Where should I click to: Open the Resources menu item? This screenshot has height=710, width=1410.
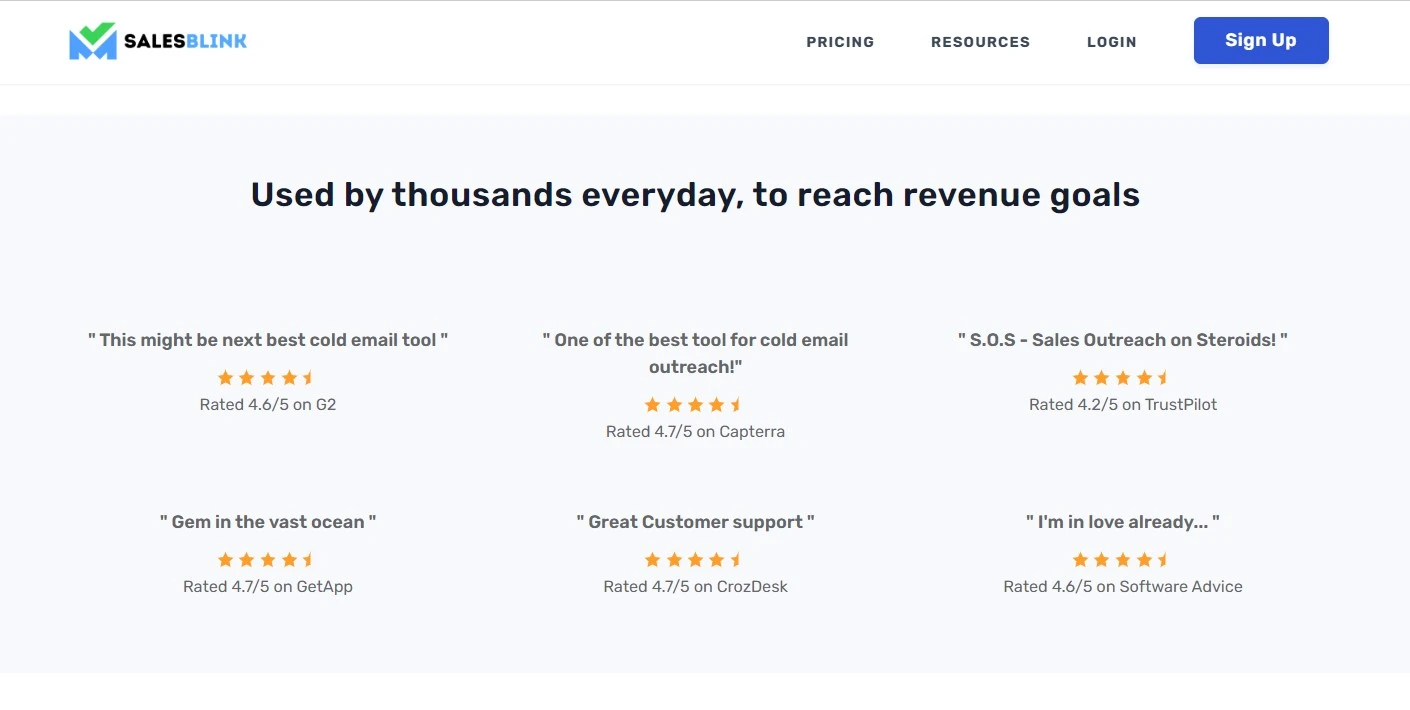click(x=980, y=42)
